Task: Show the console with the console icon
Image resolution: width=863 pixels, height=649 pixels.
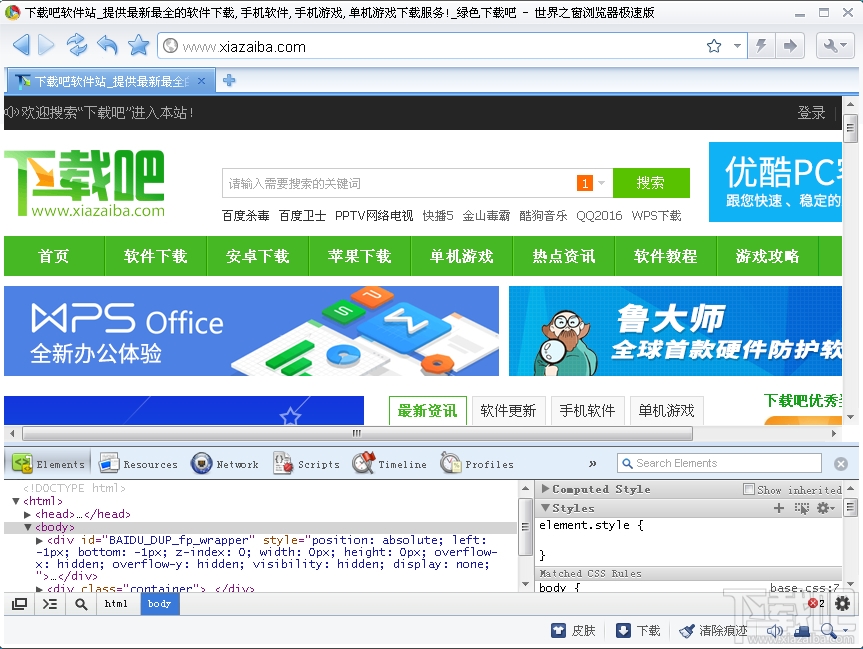Action: pyautogui.click(x=50, y=604)
